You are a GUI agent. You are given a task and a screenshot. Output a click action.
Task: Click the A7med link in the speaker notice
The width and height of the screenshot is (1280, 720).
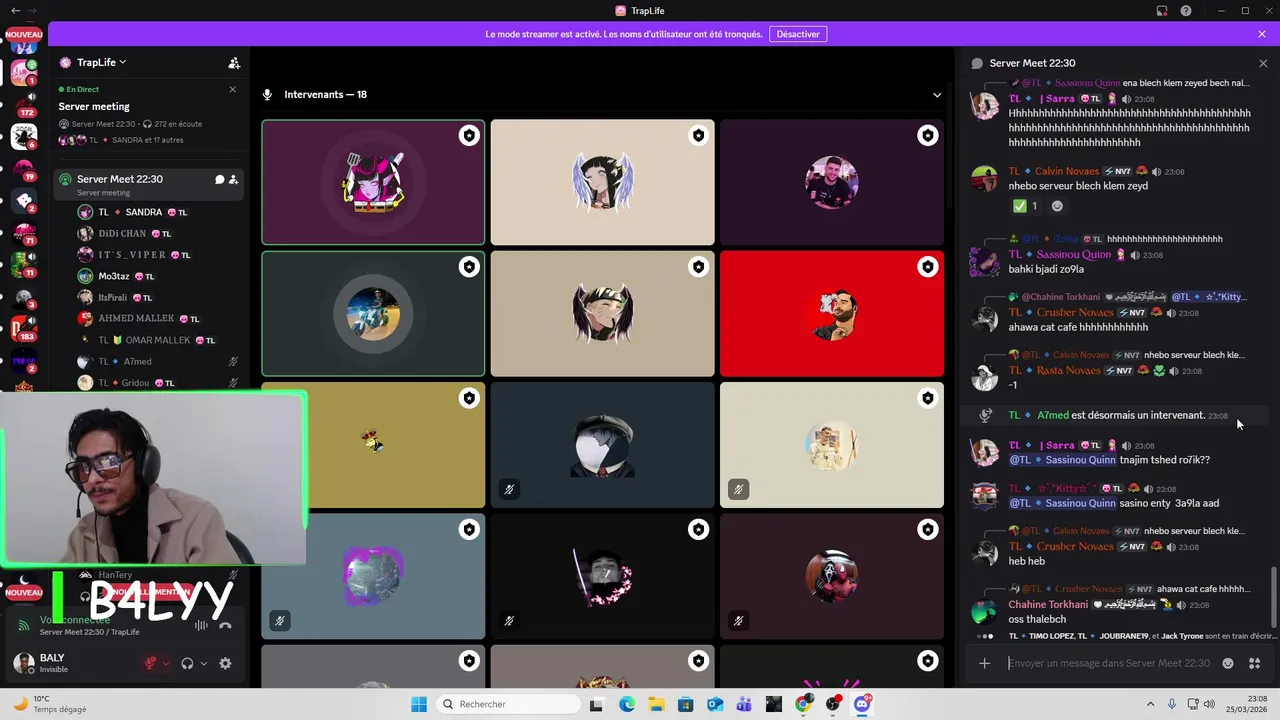tap(1053, 415)
